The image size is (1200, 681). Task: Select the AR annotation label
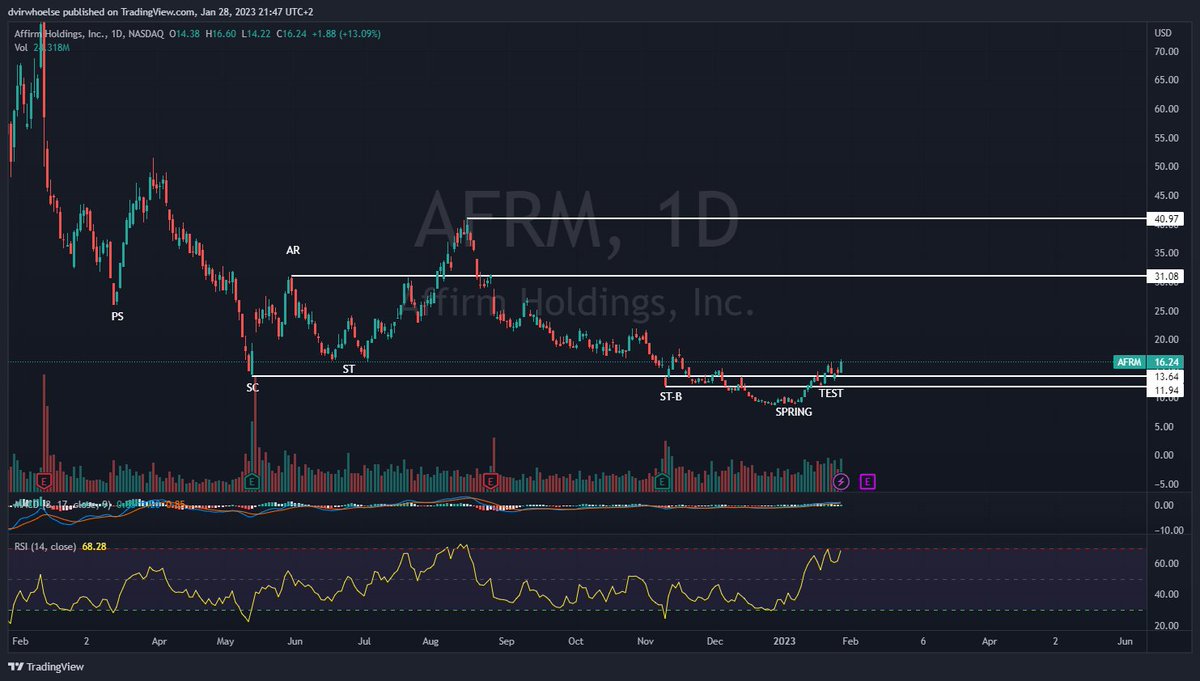point(293,250)
